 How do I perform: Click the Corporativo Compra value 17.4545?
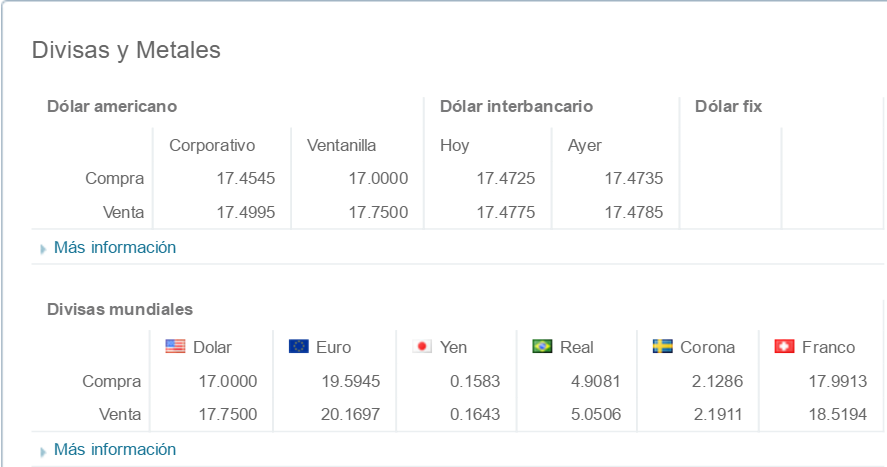246,178
